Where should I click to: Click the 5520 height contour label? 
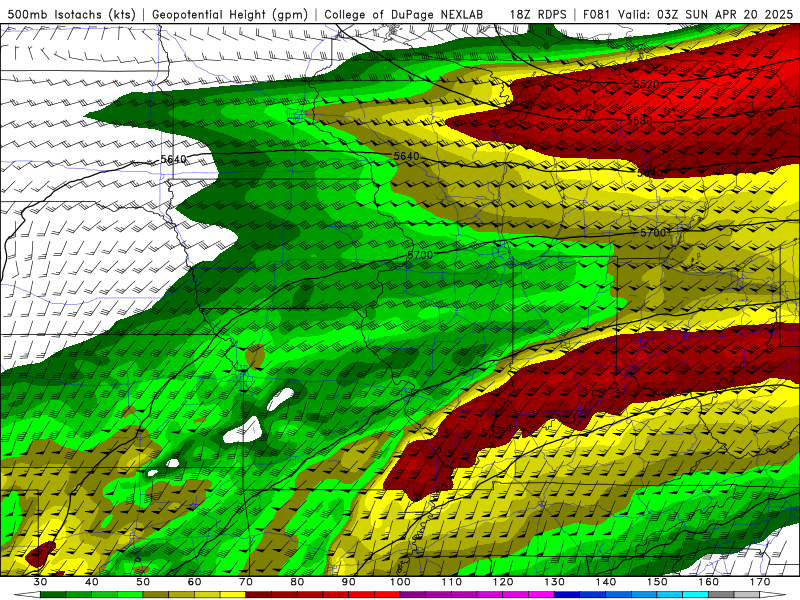click(646, 84)
